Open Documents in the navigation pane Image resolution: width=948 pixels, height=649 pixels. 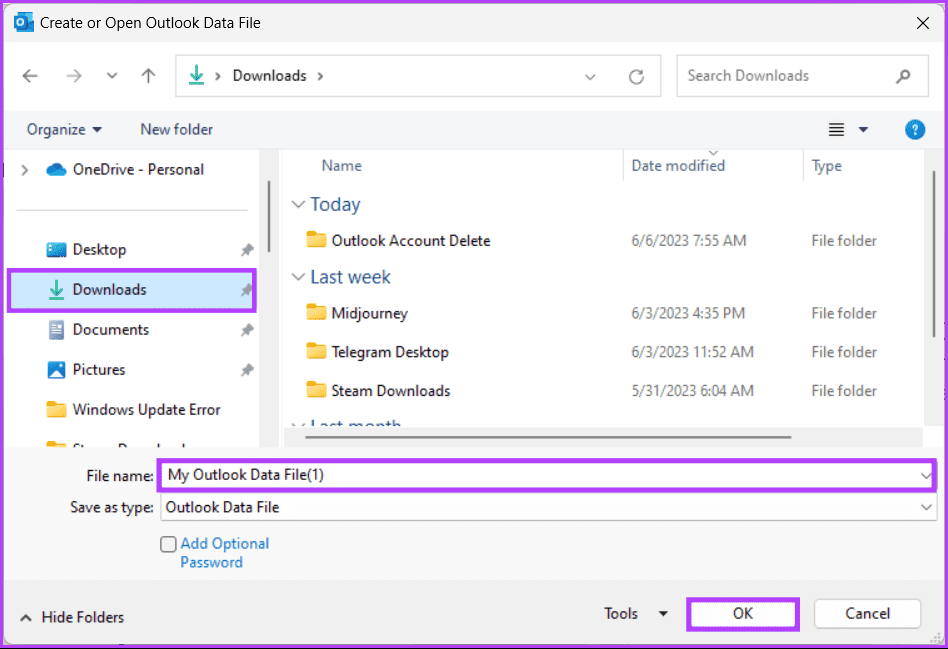[98, 330]
